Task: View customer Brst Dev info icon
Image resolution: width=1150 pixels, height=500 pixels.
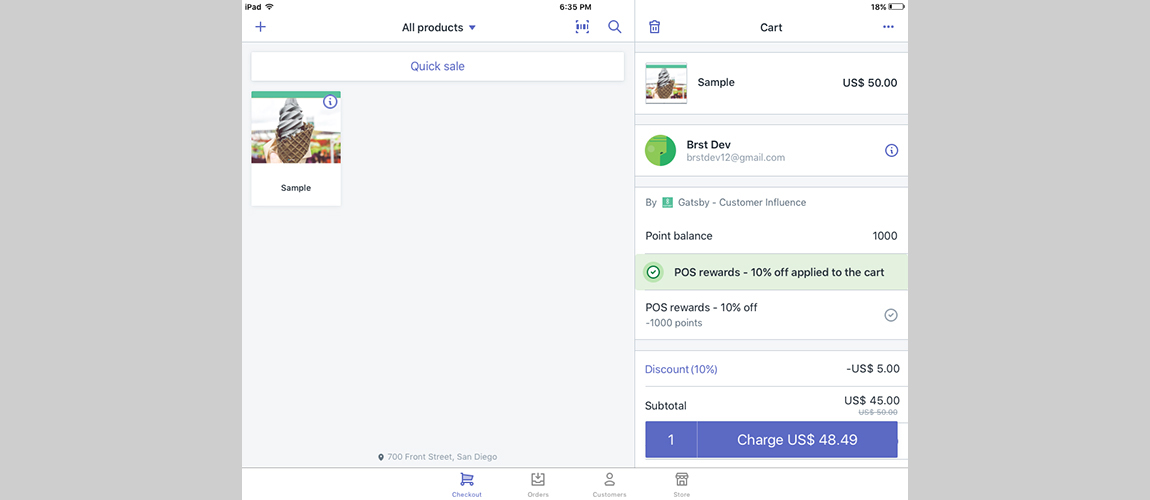Action: pyautogui.click(x=891, y=151)
